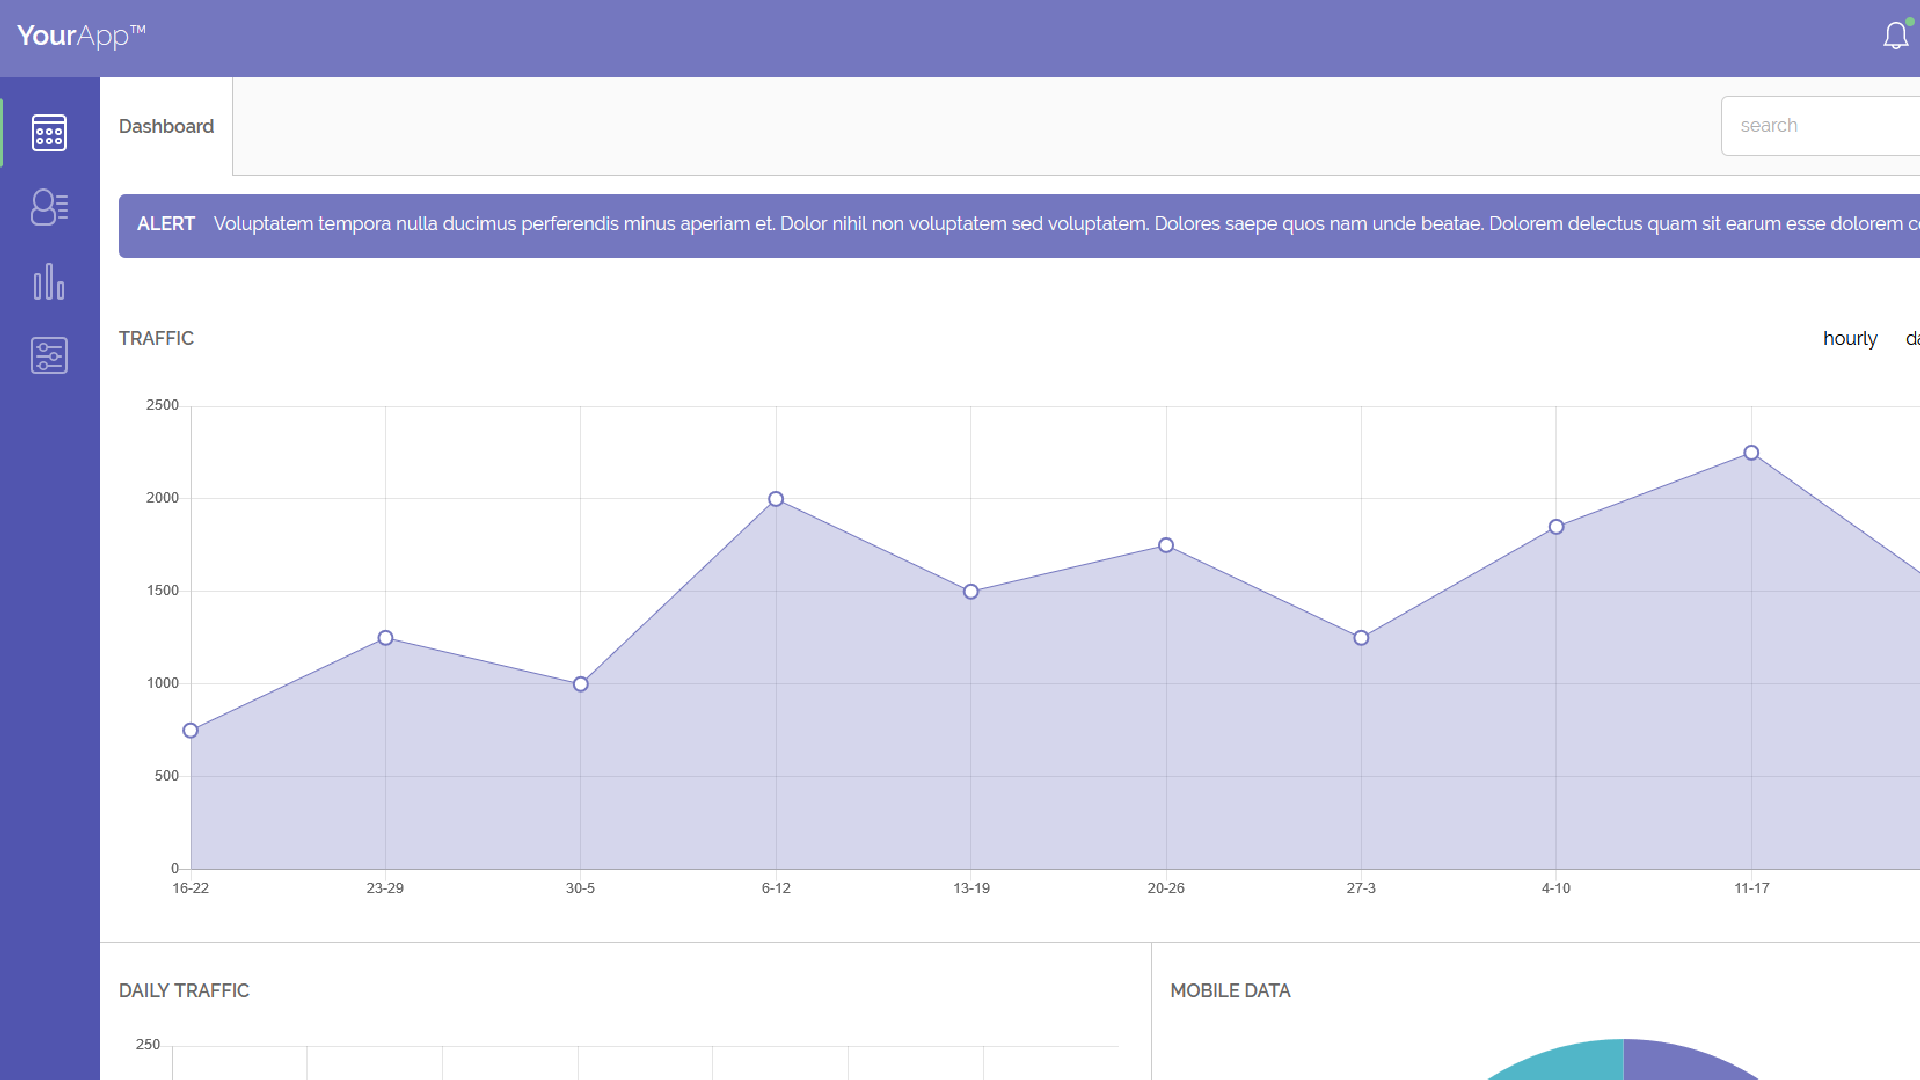Click the 27-3 data point on chart
The height and width of the screenshot is (1080, 1920).
pos(1361,638)
